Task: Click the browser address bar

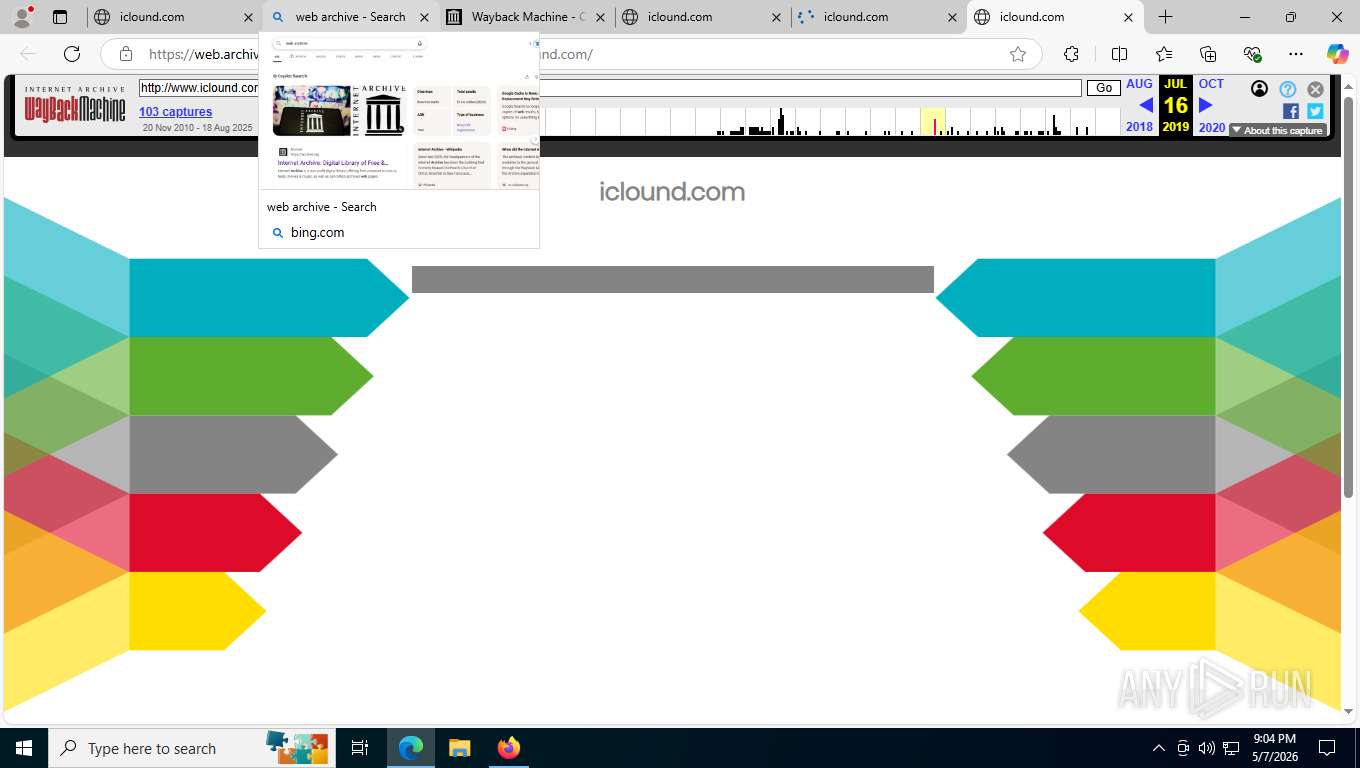Action: pos(570,54)
